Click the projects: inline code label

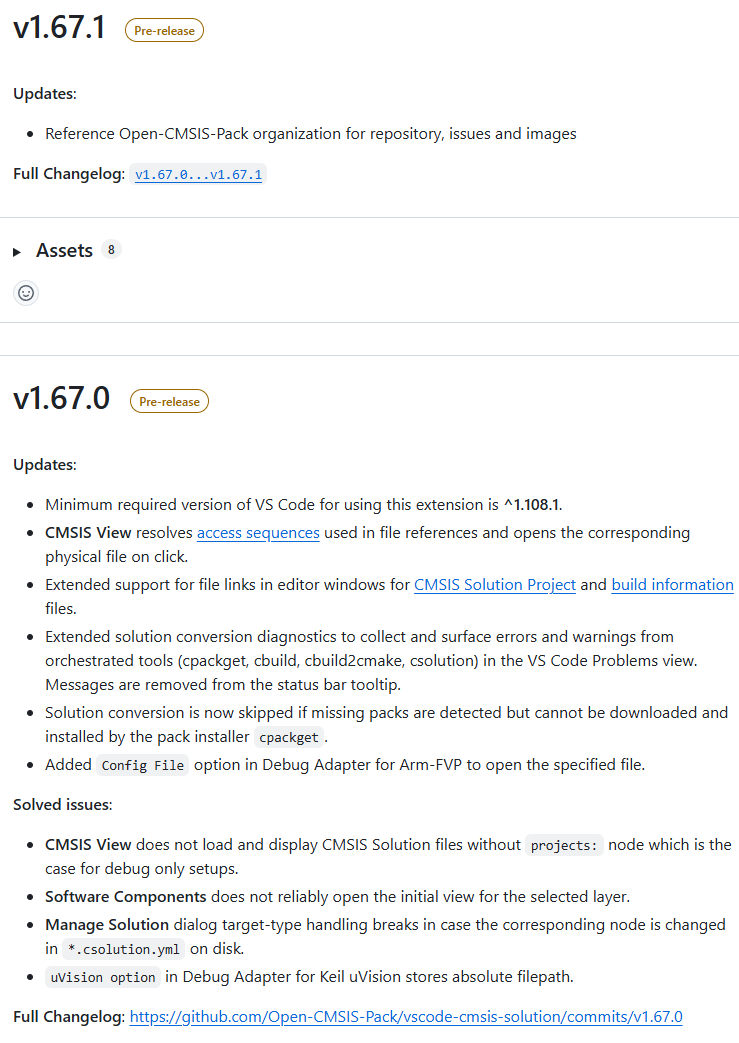click(x=564, y=845)
